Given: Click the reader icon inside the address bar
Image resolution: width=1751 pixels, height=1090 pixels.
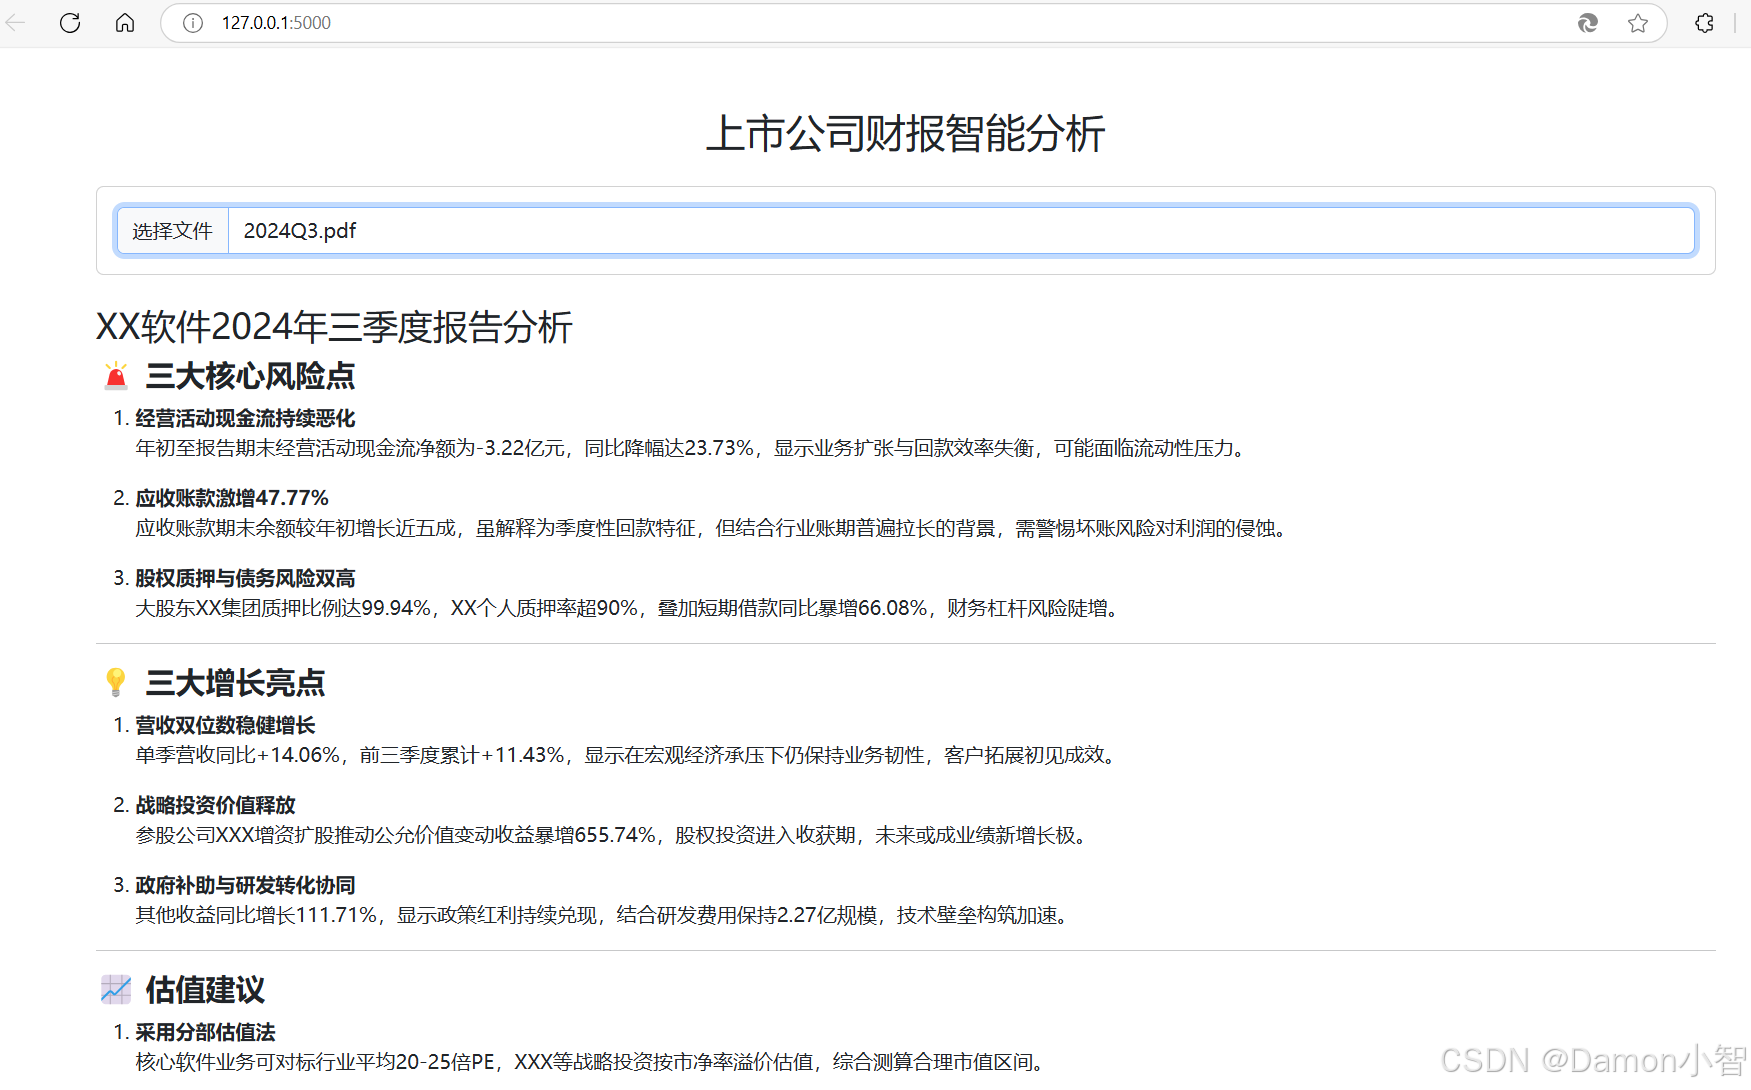Looking at the screenshot, I should pyautogui.click(x=1587, y=22).
